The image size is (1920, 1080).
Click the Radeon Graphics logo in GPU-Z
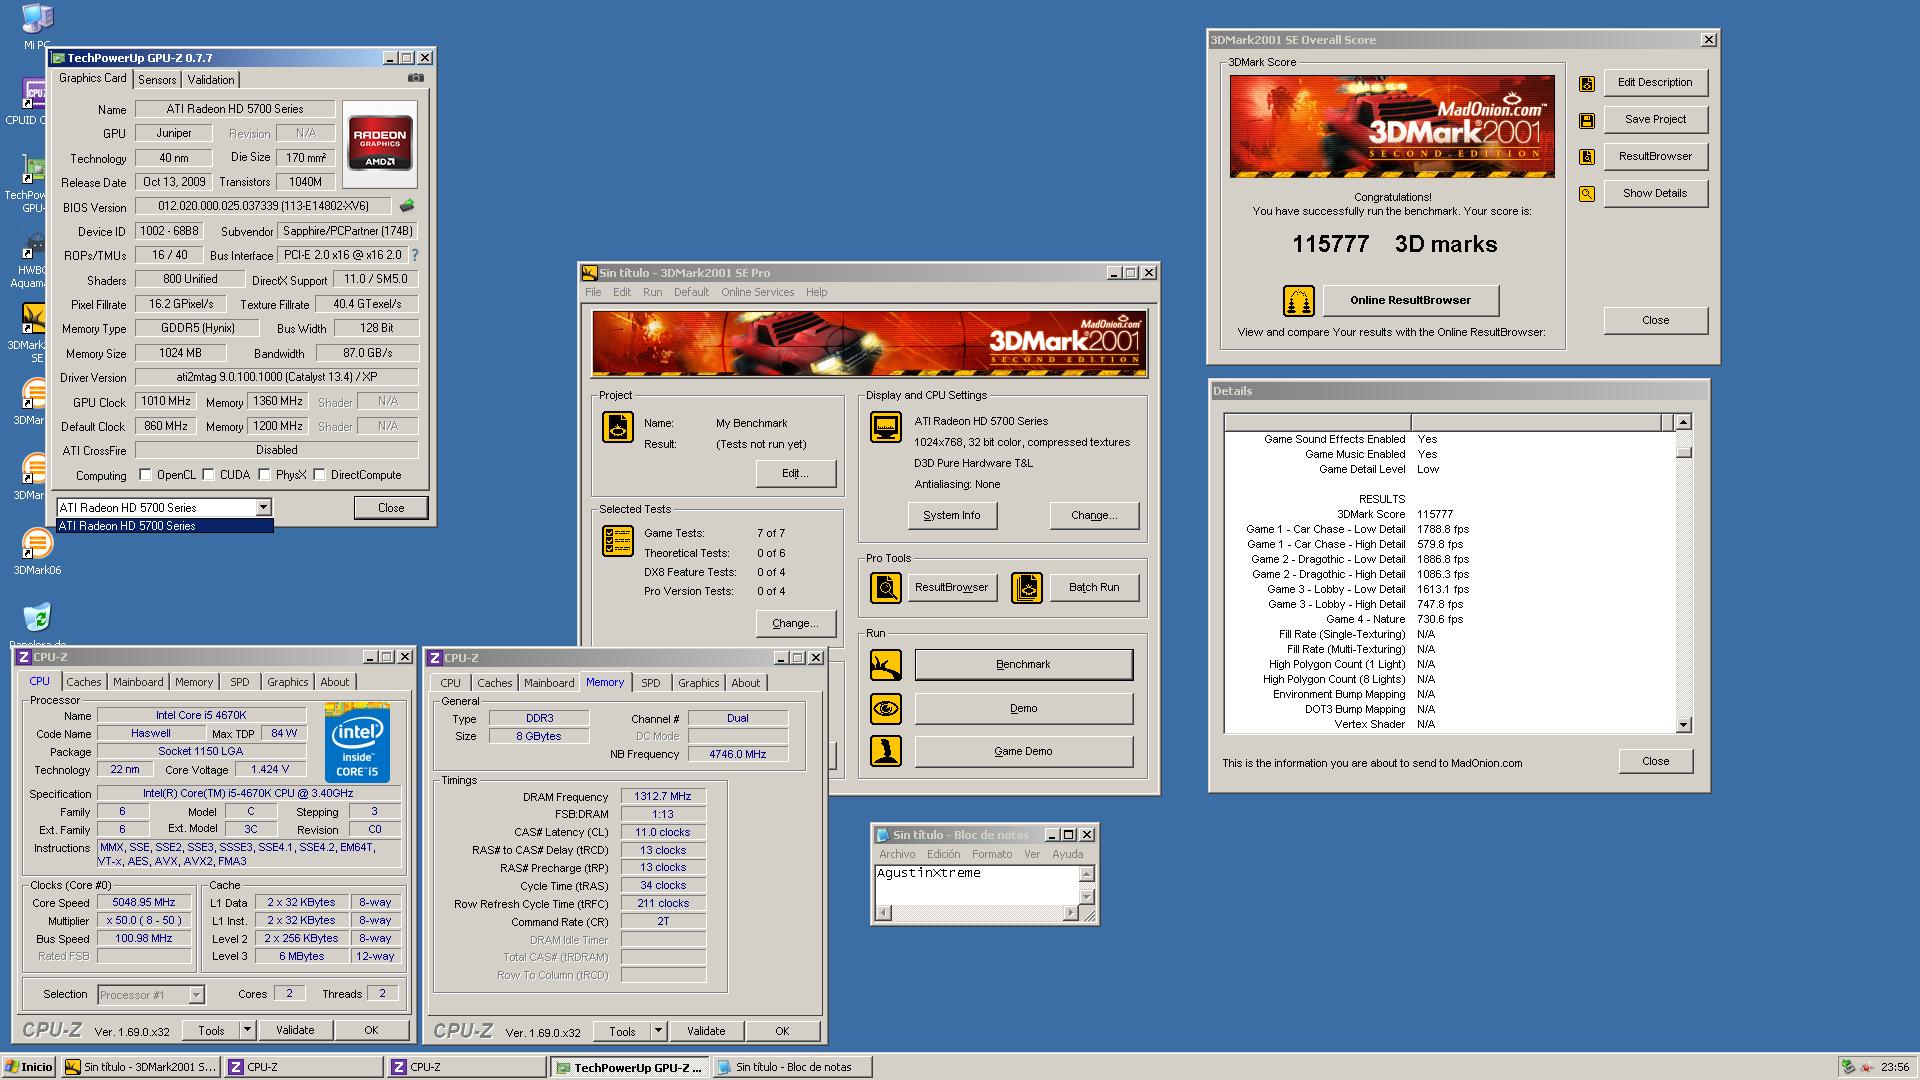point(380,145)
